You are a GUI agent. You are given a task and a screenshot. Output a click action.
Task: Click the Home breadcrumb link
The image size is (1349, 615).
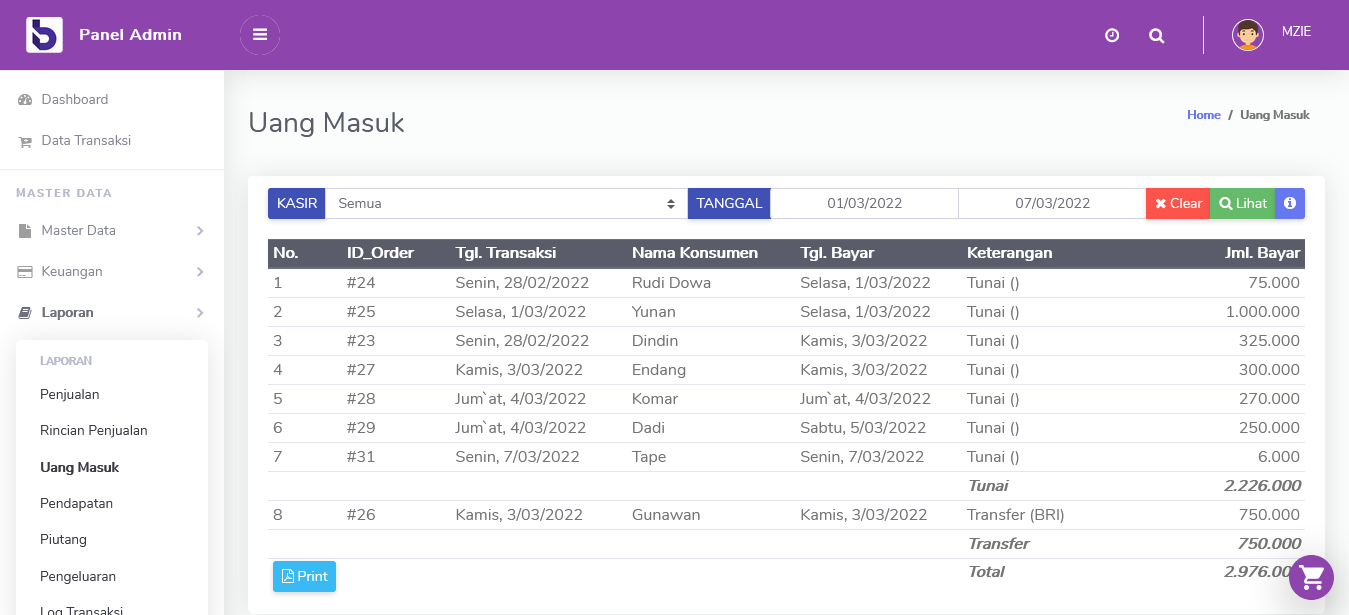coord(1204,115)
